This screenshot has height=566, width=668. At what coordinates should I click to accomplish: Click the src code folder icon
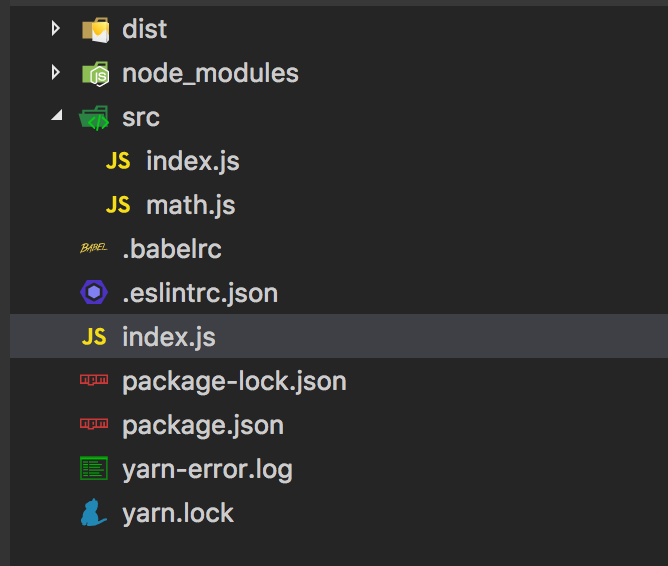(94, 118)
